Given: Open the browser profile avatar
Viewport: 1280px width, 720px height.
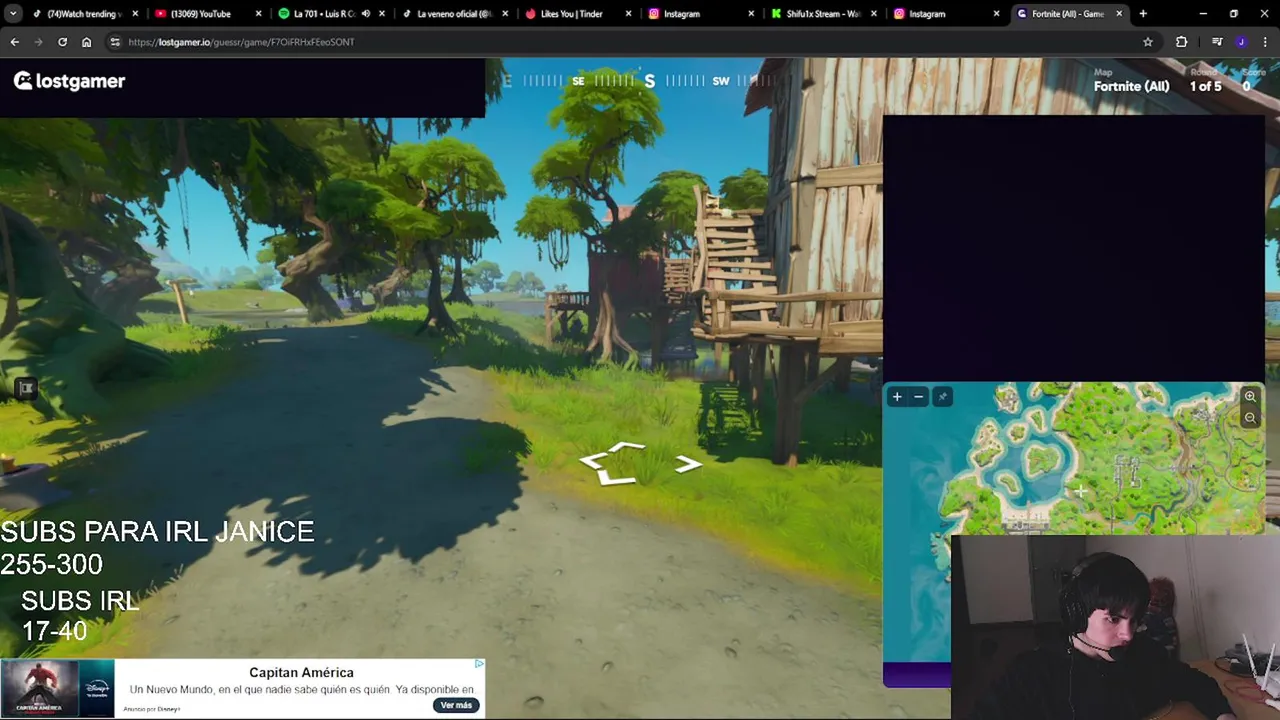Looking at the screenshot, I should (x=1241, y=42).
